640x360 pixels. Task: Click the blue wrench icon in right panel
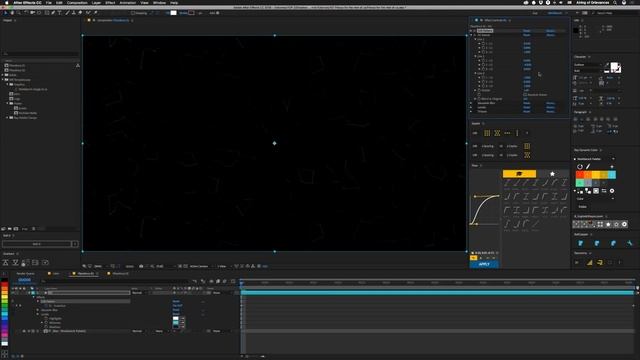pyautogui.click(x=629, y=243)
